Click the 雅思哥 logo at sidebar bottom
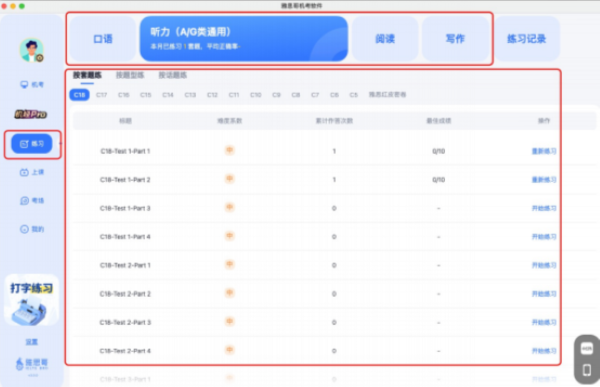This screenshot has width=600, height=387. coord(32,364)
